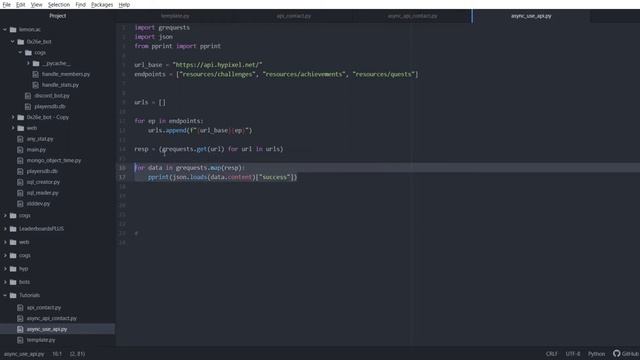Open the Help menu

124,4
